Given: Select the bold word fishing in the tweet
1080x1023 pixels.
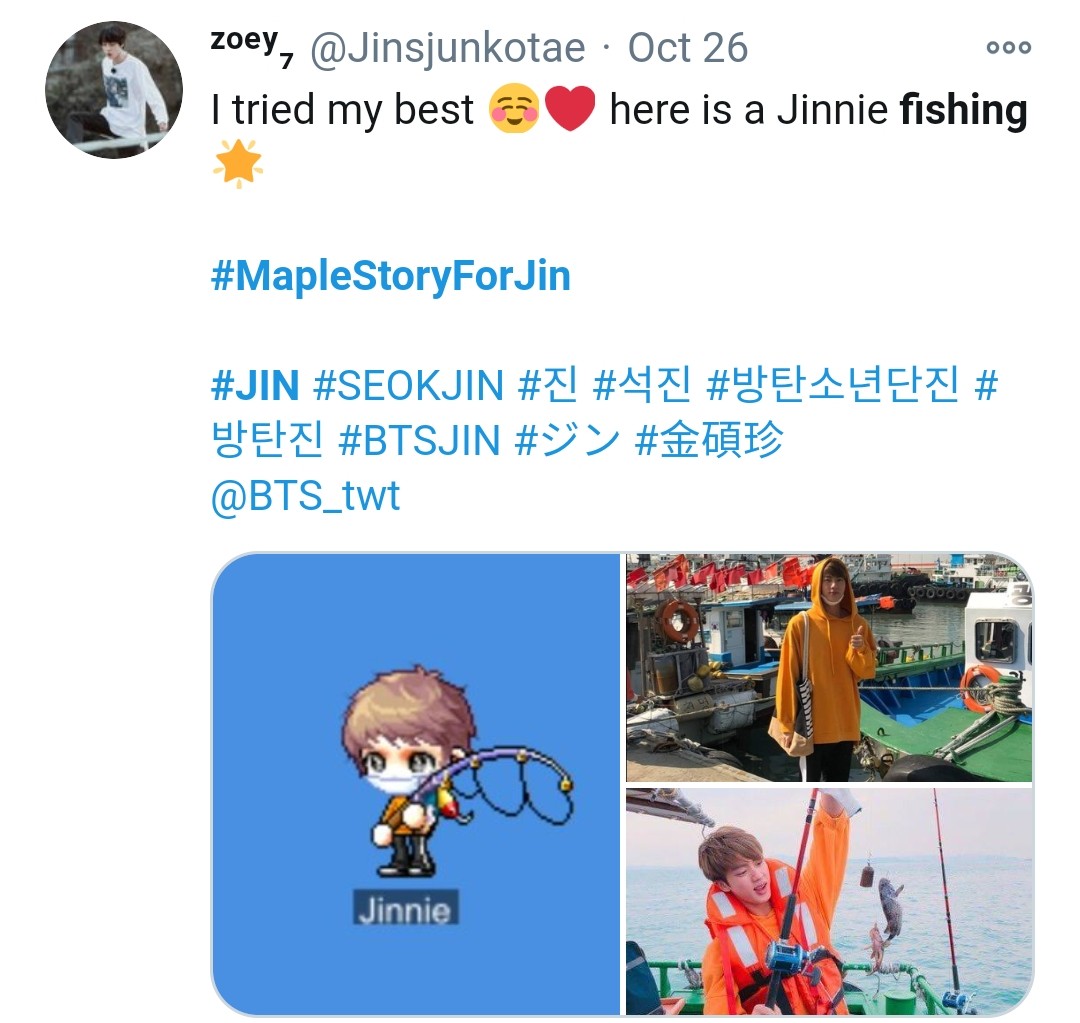Looking at the screenshot, I should coord(964,110).
